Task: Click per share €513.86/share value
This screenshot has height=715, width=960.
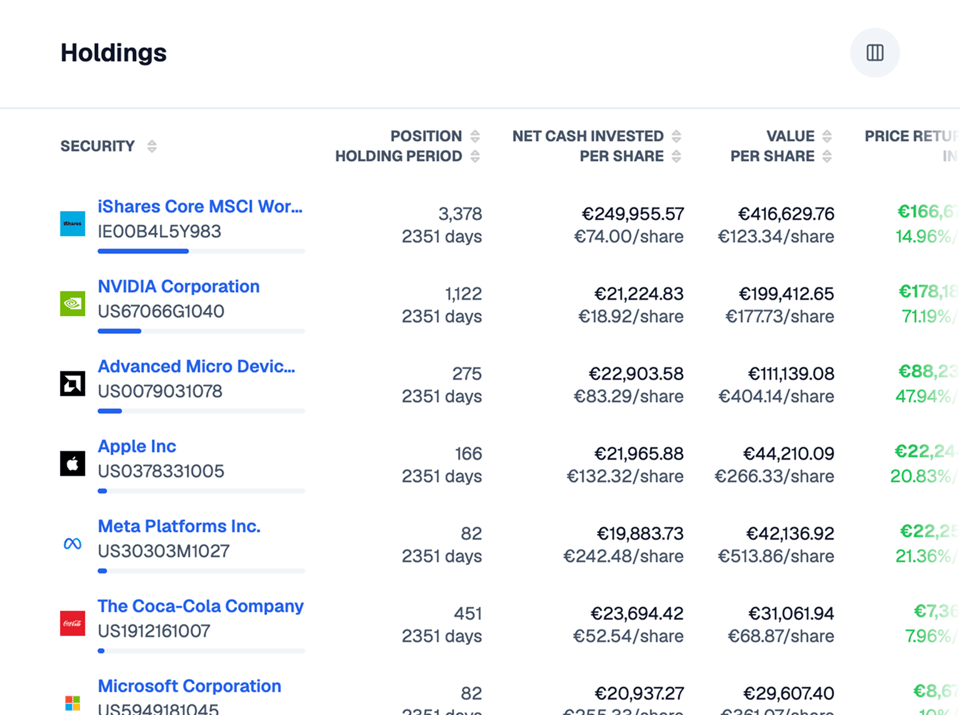Action: coord(776,556)
